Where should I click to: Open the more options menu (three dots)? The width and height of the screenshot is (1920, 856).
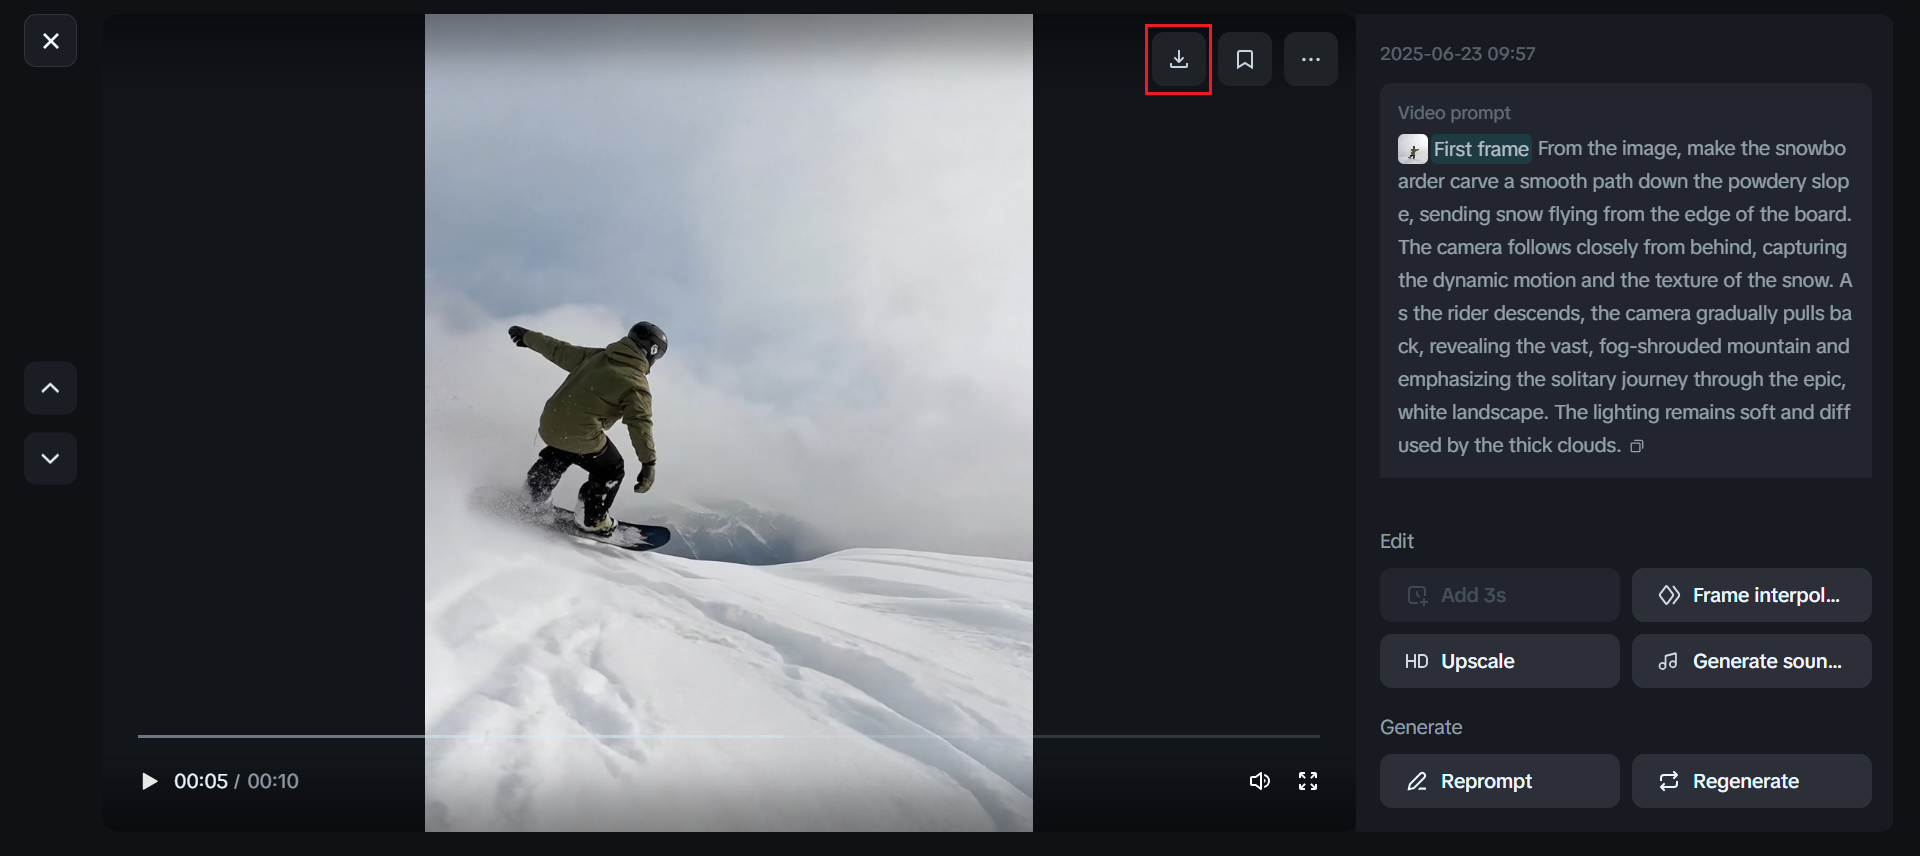pyautogui.click(x=1311, y=59)
